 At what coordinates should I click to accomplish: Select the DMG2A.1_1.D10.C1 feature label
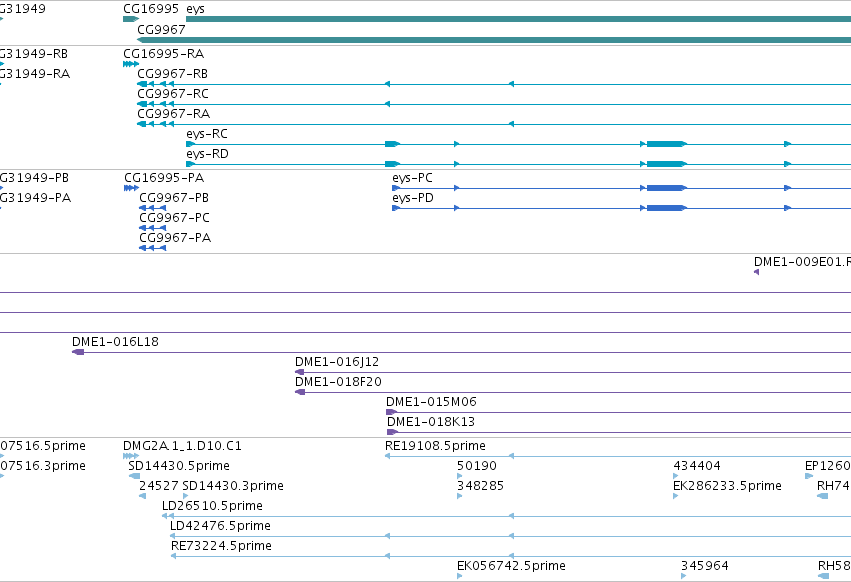click(x=182, y=446)
